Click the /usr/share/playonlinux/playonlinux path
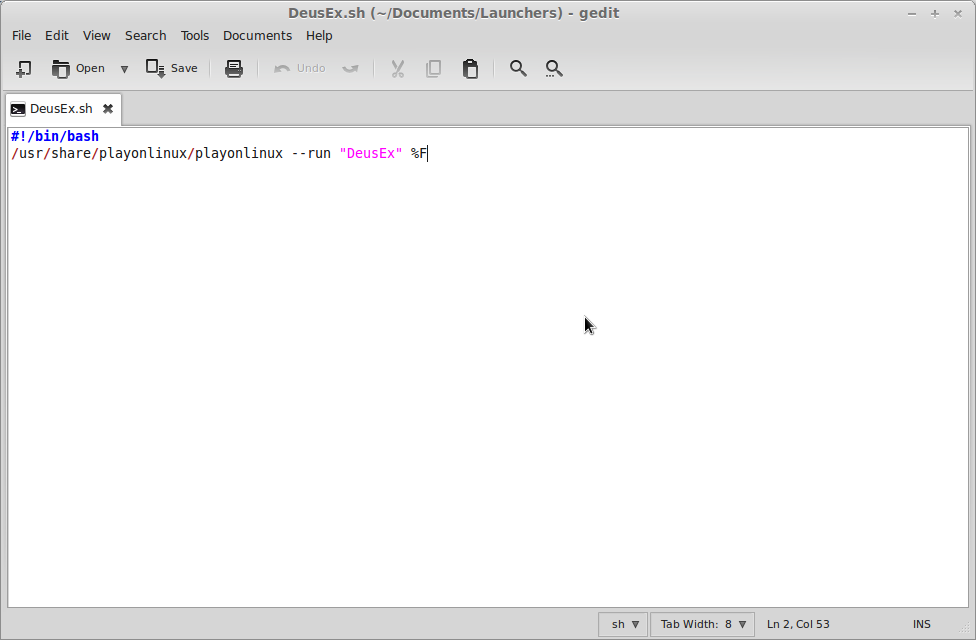Viewport: 976px width, 640px height. tap(147, 153)
